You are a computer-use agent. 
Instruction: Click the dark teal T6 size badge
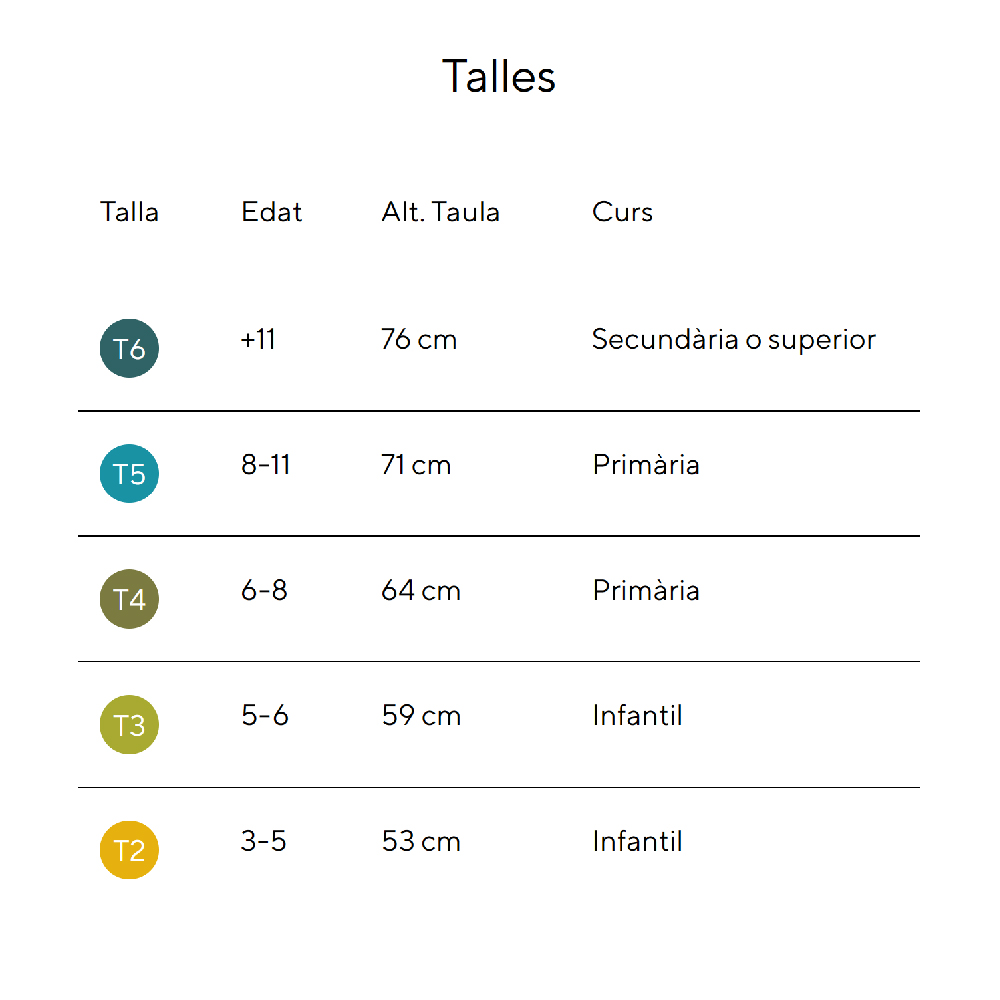[129, 349]
